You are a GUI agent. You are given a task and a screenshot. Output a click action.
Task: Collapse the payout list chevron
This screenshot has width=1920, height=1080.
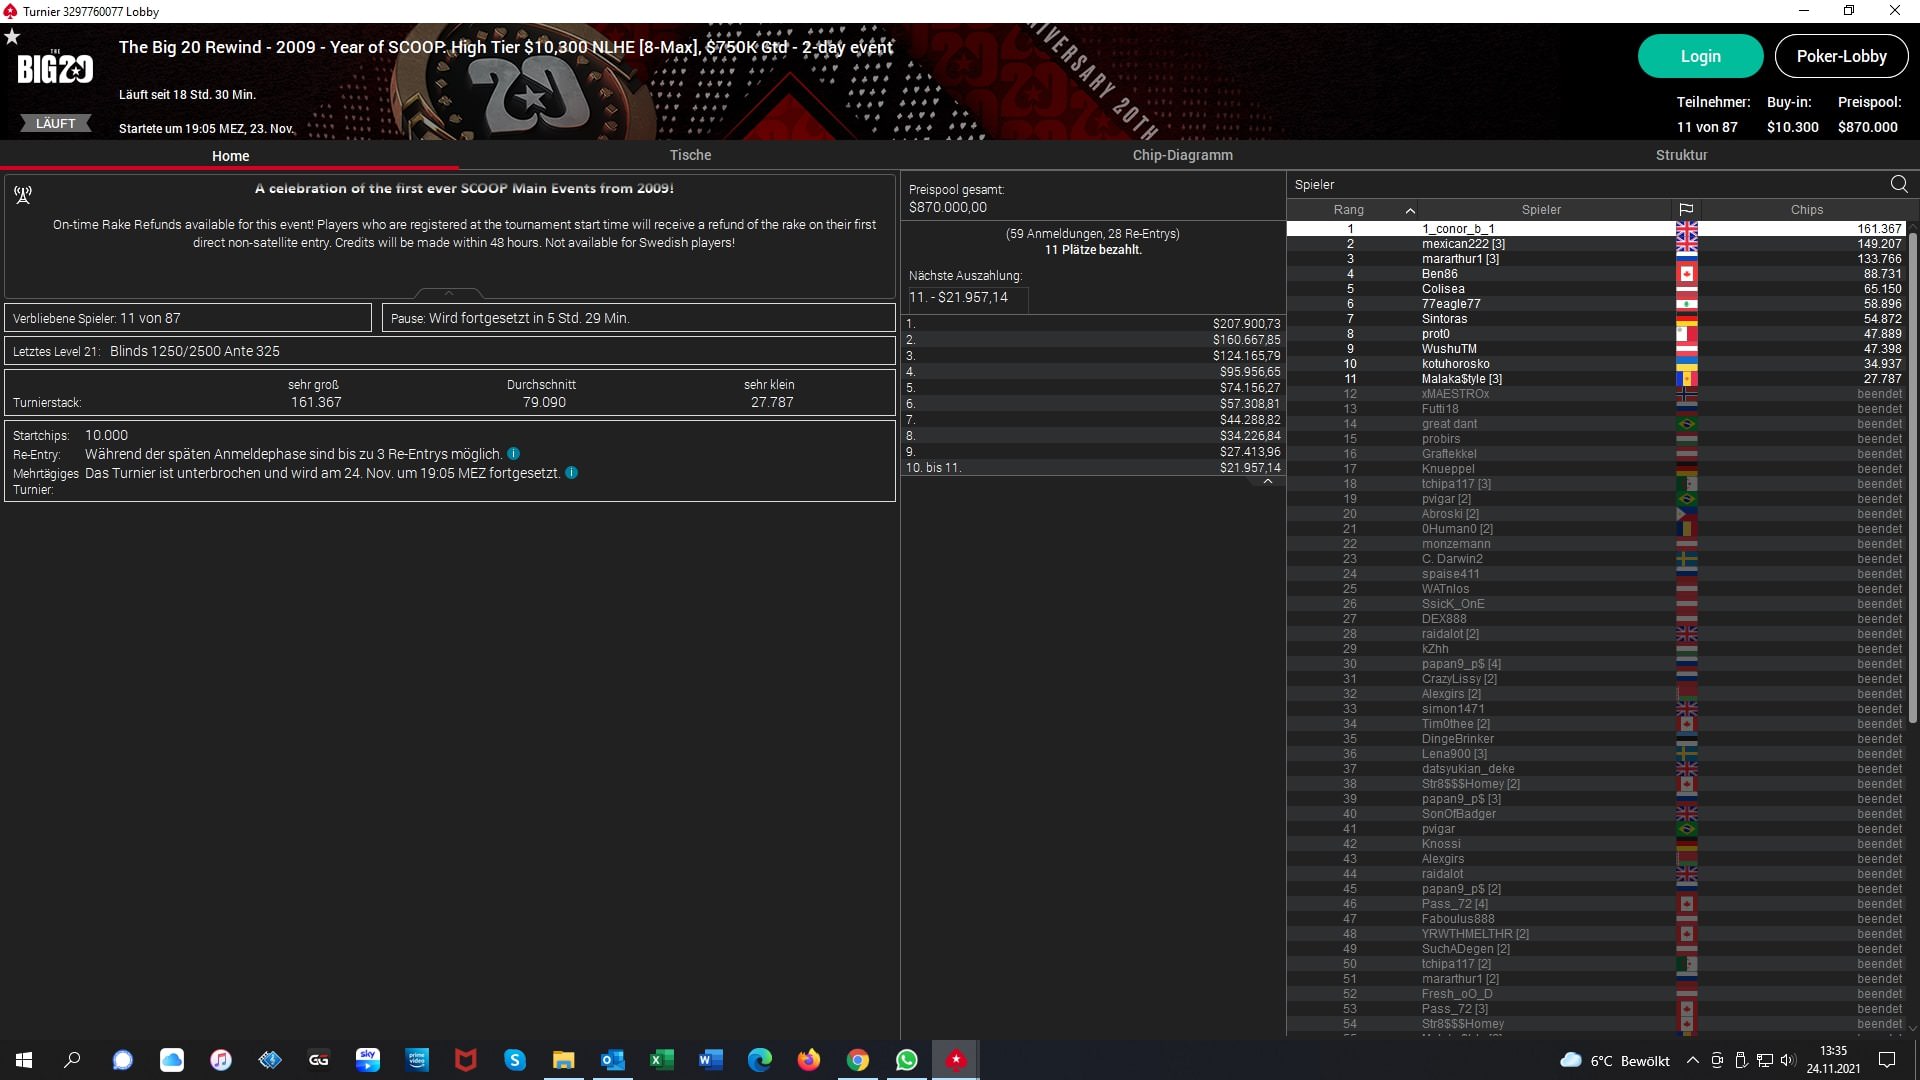click(x=1268, y=482)
